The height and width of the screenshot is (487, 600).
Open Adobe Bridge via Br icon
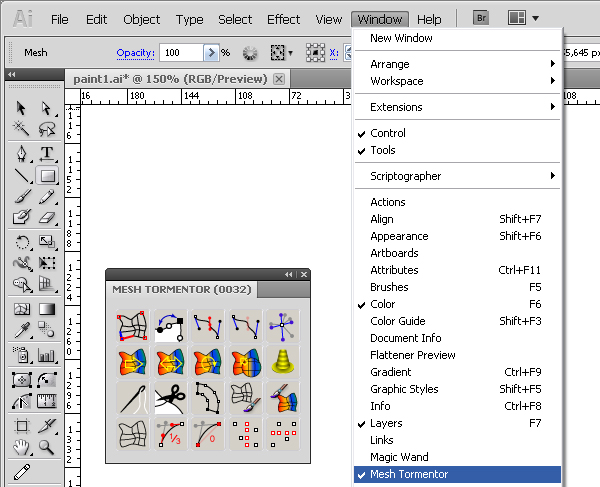coord(481,18)
